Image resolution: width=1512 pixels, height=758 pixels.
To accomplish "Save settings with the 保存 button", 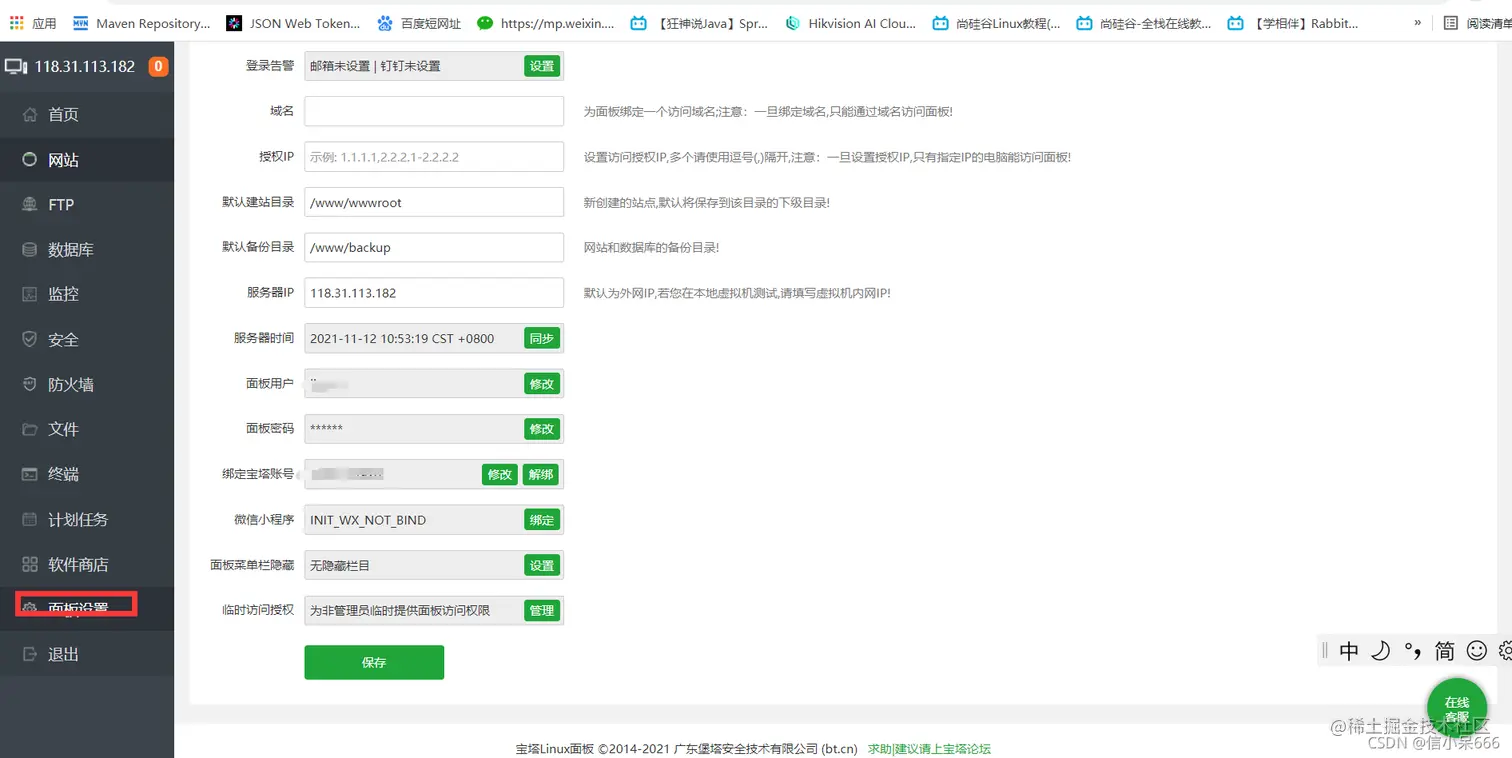I will [x=374, y=662].
